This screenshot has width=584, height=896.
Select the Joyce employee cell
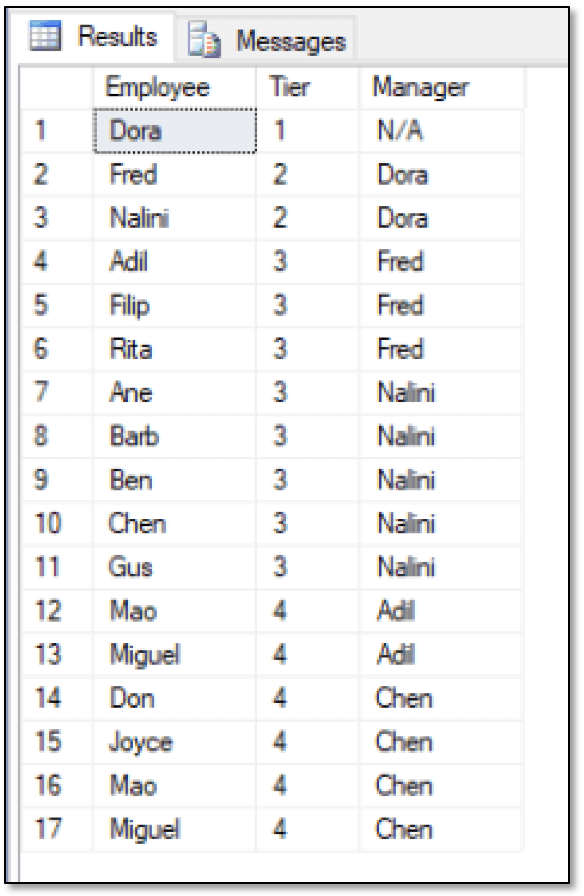click(175, 742)
